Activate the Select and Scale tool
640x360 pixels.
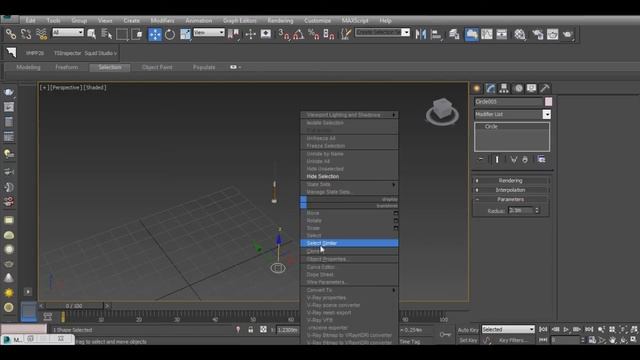click(185, 34)
